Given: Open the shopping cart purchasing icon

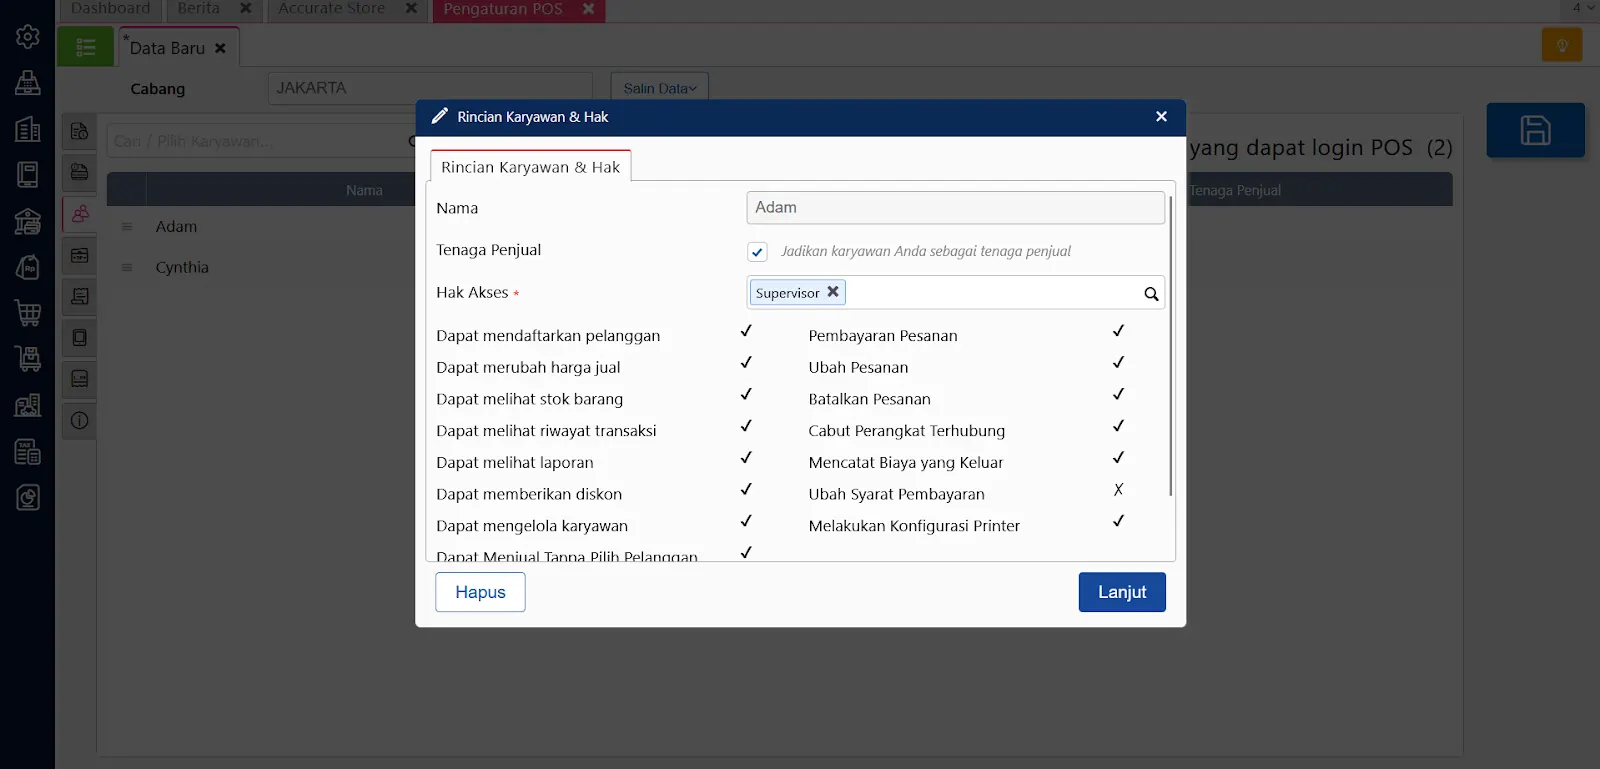Looking at the screenshot, I should pyautogui.click(x=28, y=313).
